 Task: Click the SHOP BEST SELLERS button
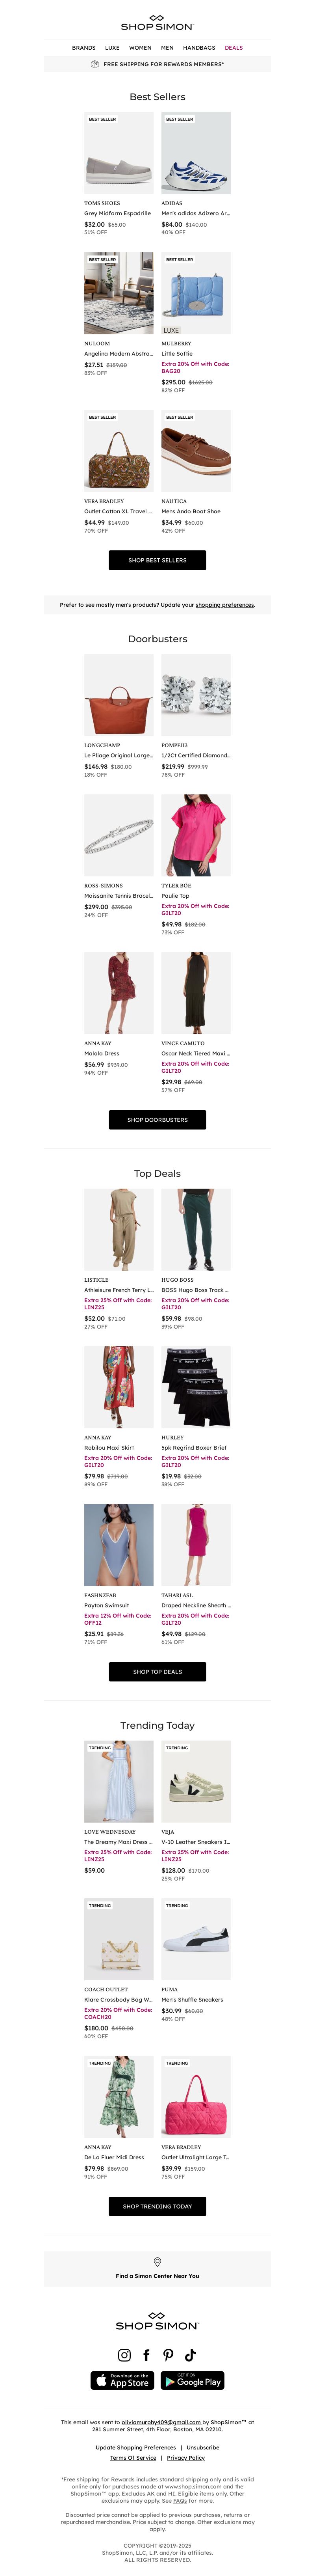pos(157,560)
